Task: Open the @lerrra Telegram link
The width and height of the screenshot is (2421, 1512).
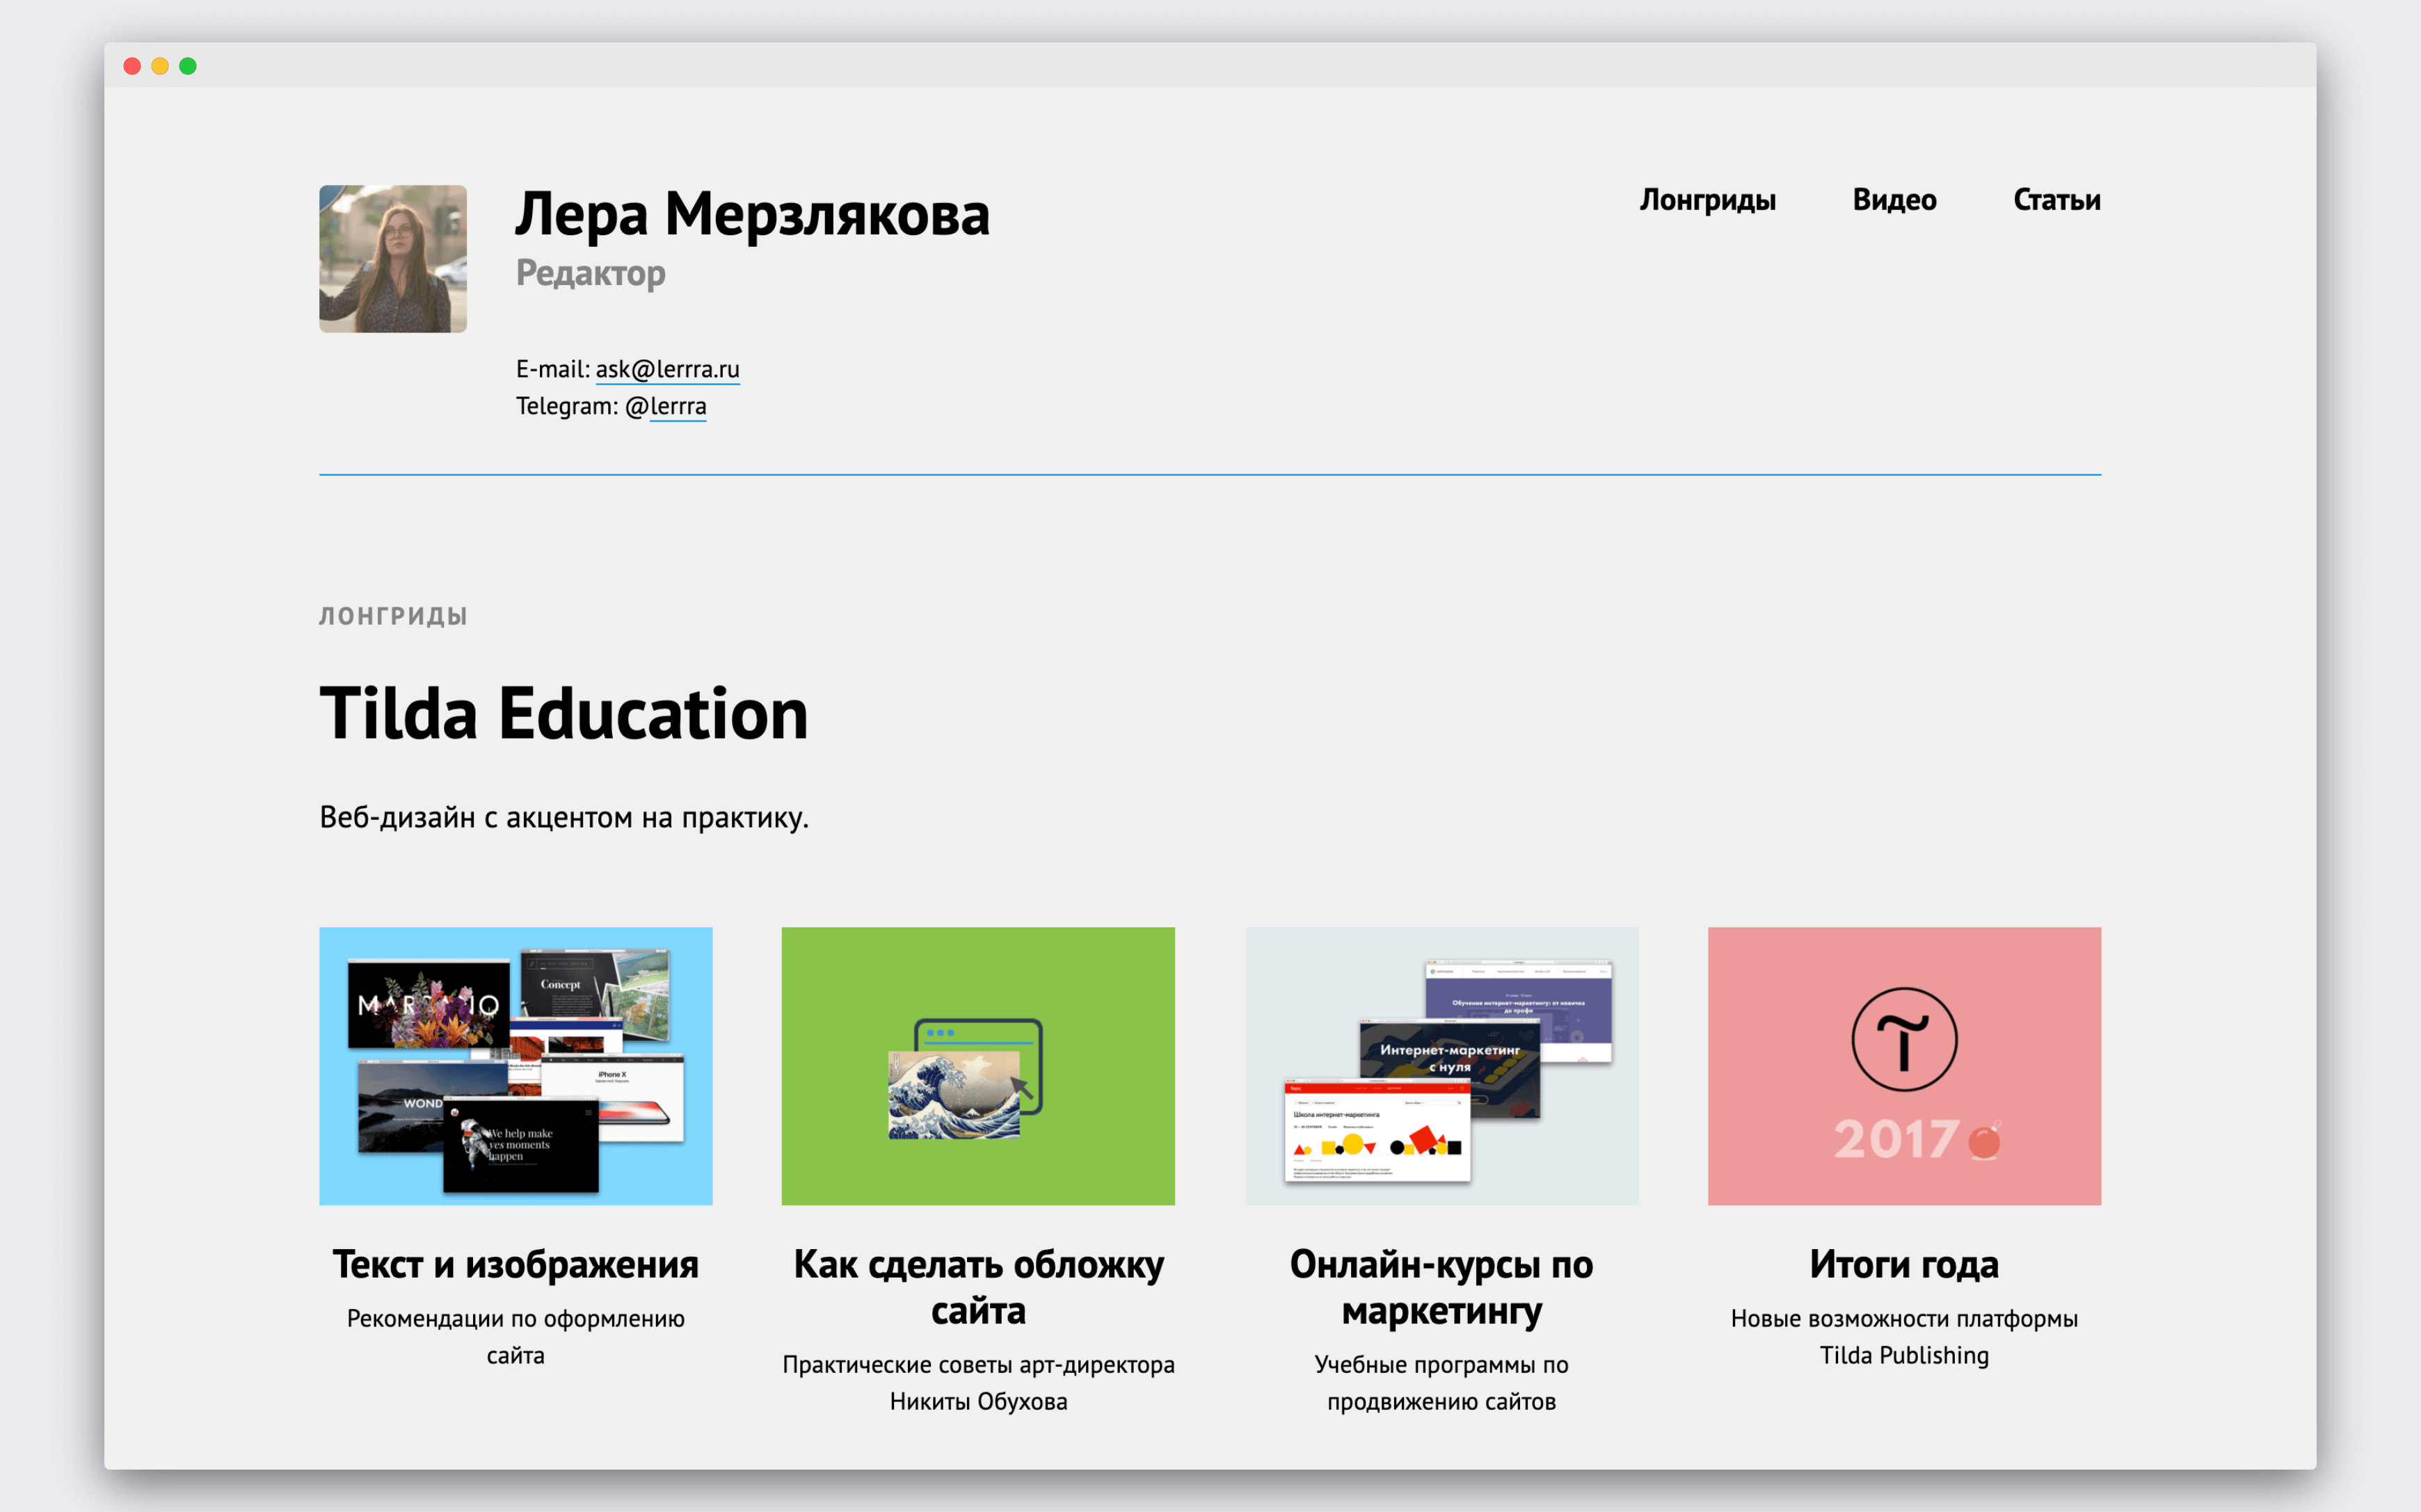Action: [x=677, y=406]
